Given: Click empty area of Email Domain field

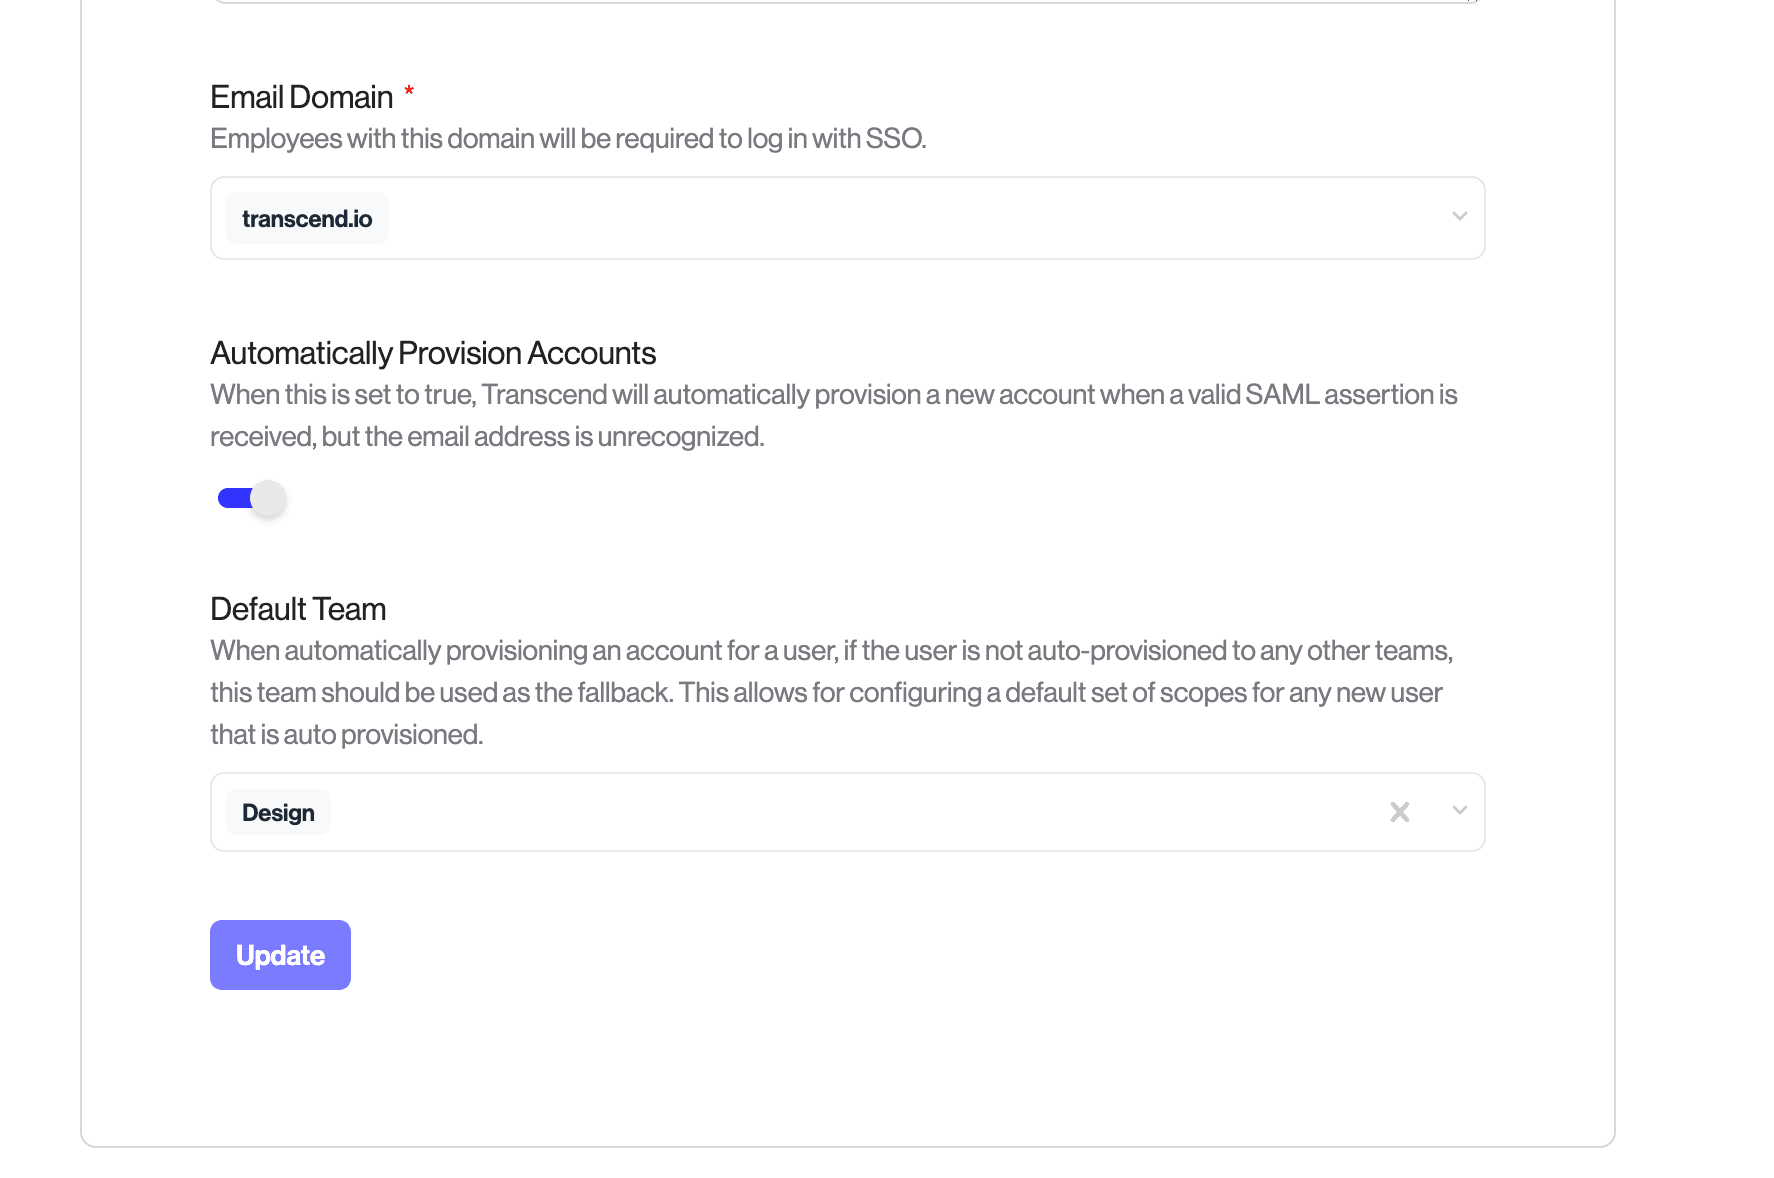Looking at the screenshot, I should pos(900,219).
